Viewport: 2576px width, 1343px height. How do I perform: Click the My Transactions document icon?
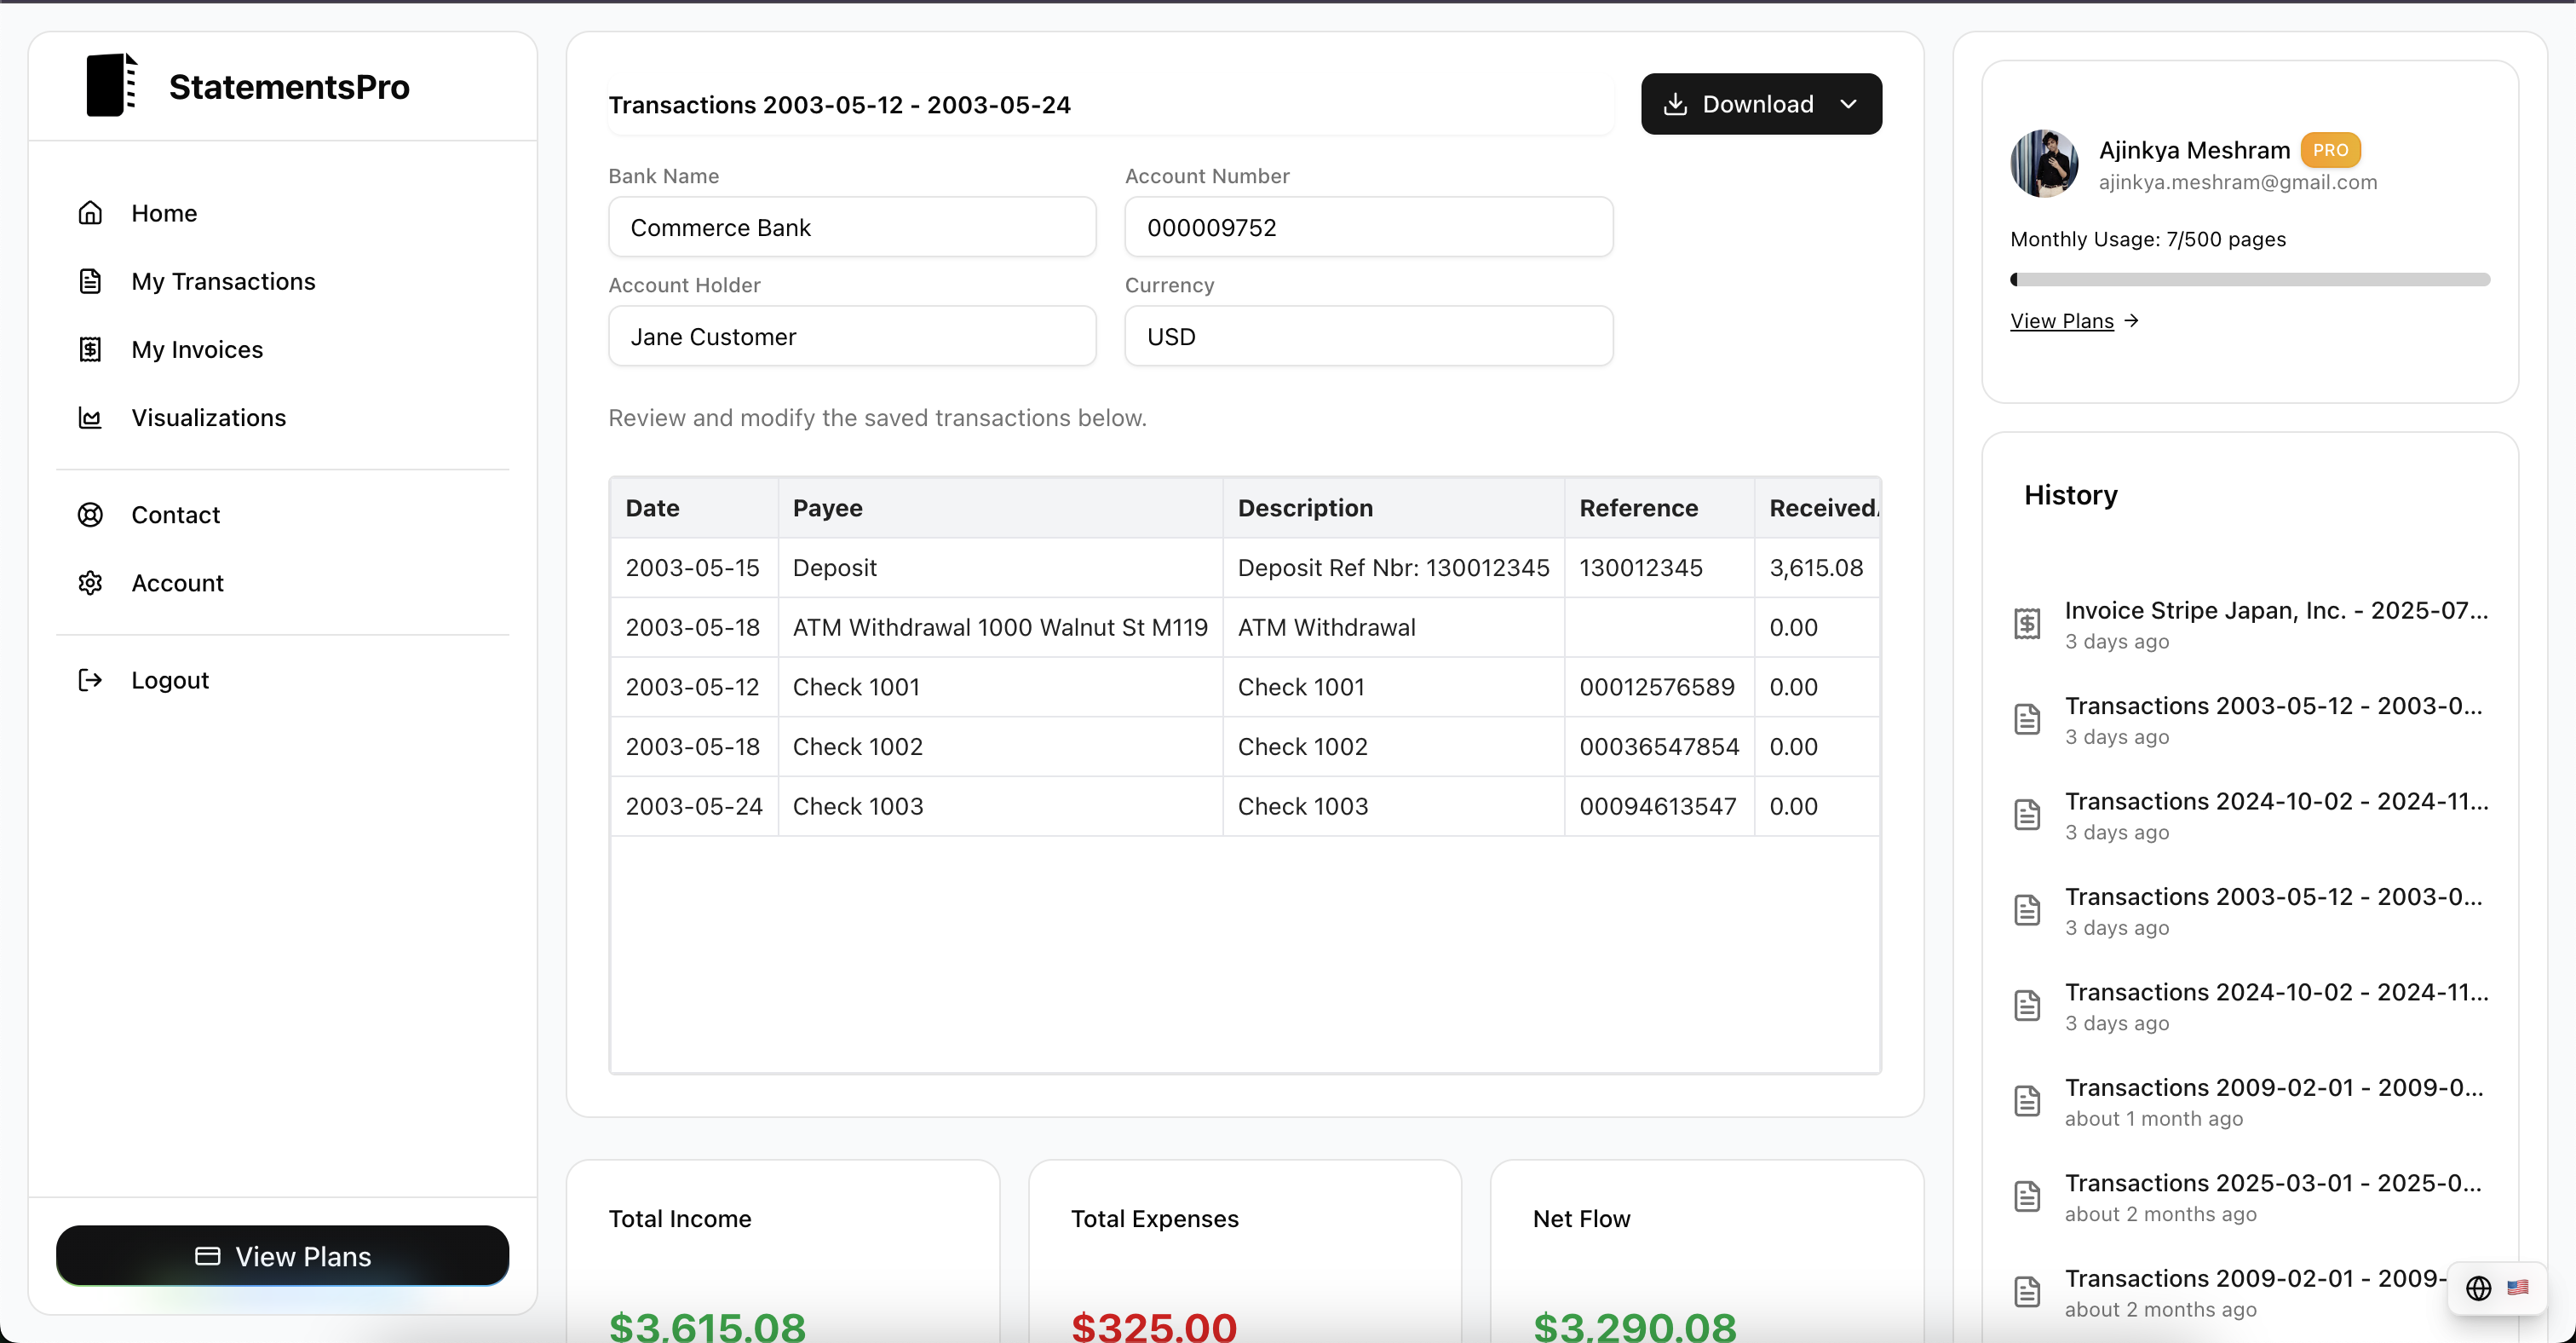pos(90,281)
